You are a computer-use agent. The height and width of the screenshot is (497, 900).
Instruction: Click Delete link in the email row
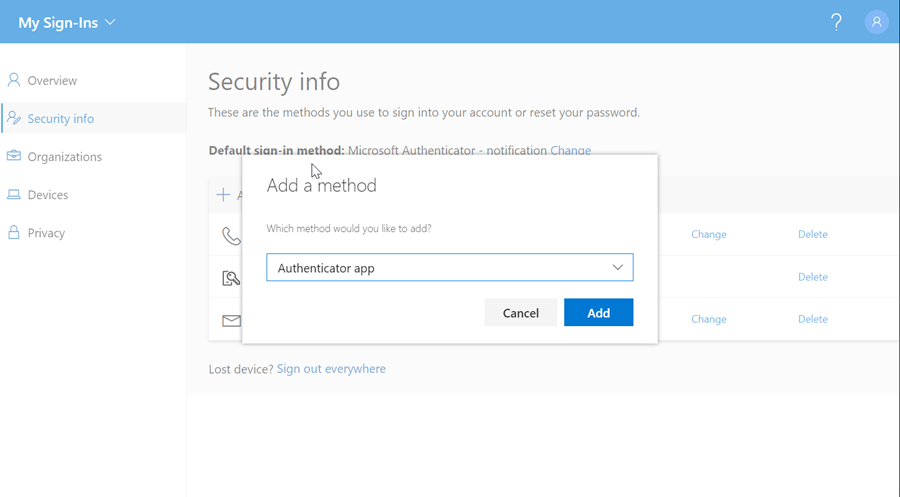tap(812, 319)
